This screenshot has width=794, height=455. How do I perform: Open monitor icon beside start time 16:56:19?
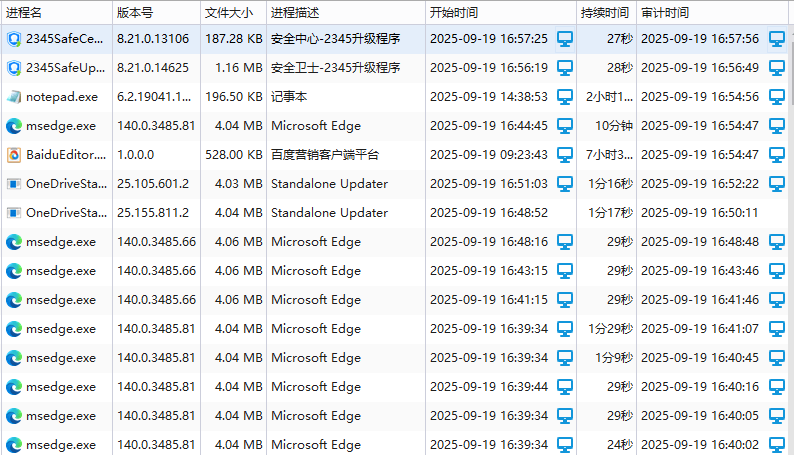[565, 68]
